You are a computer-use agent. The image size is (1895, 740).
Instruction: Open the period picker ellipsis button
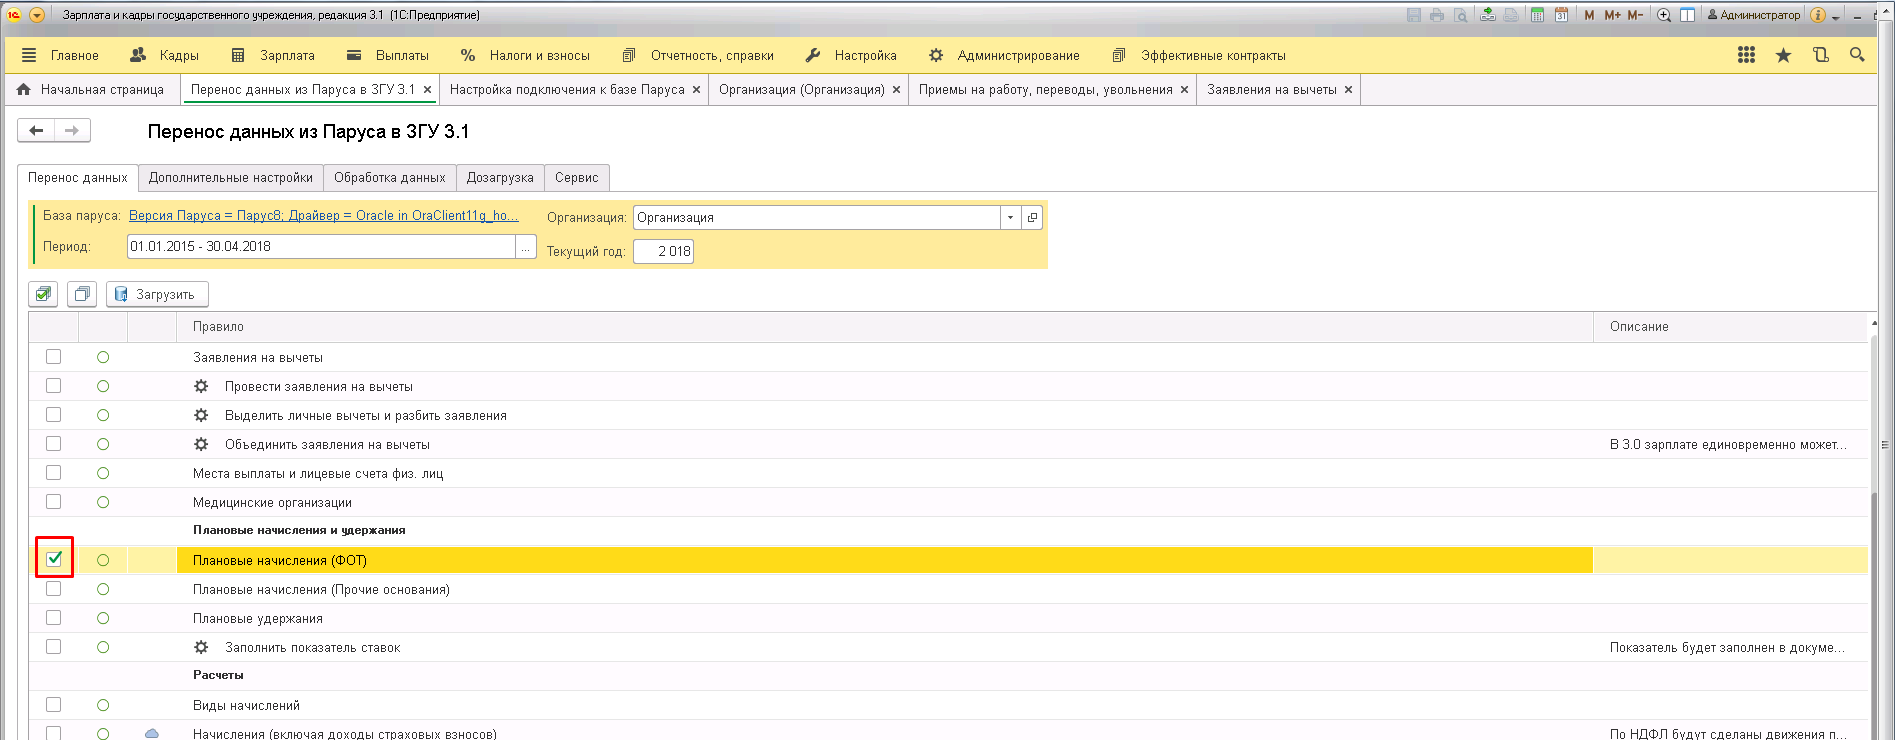(526, 247)
